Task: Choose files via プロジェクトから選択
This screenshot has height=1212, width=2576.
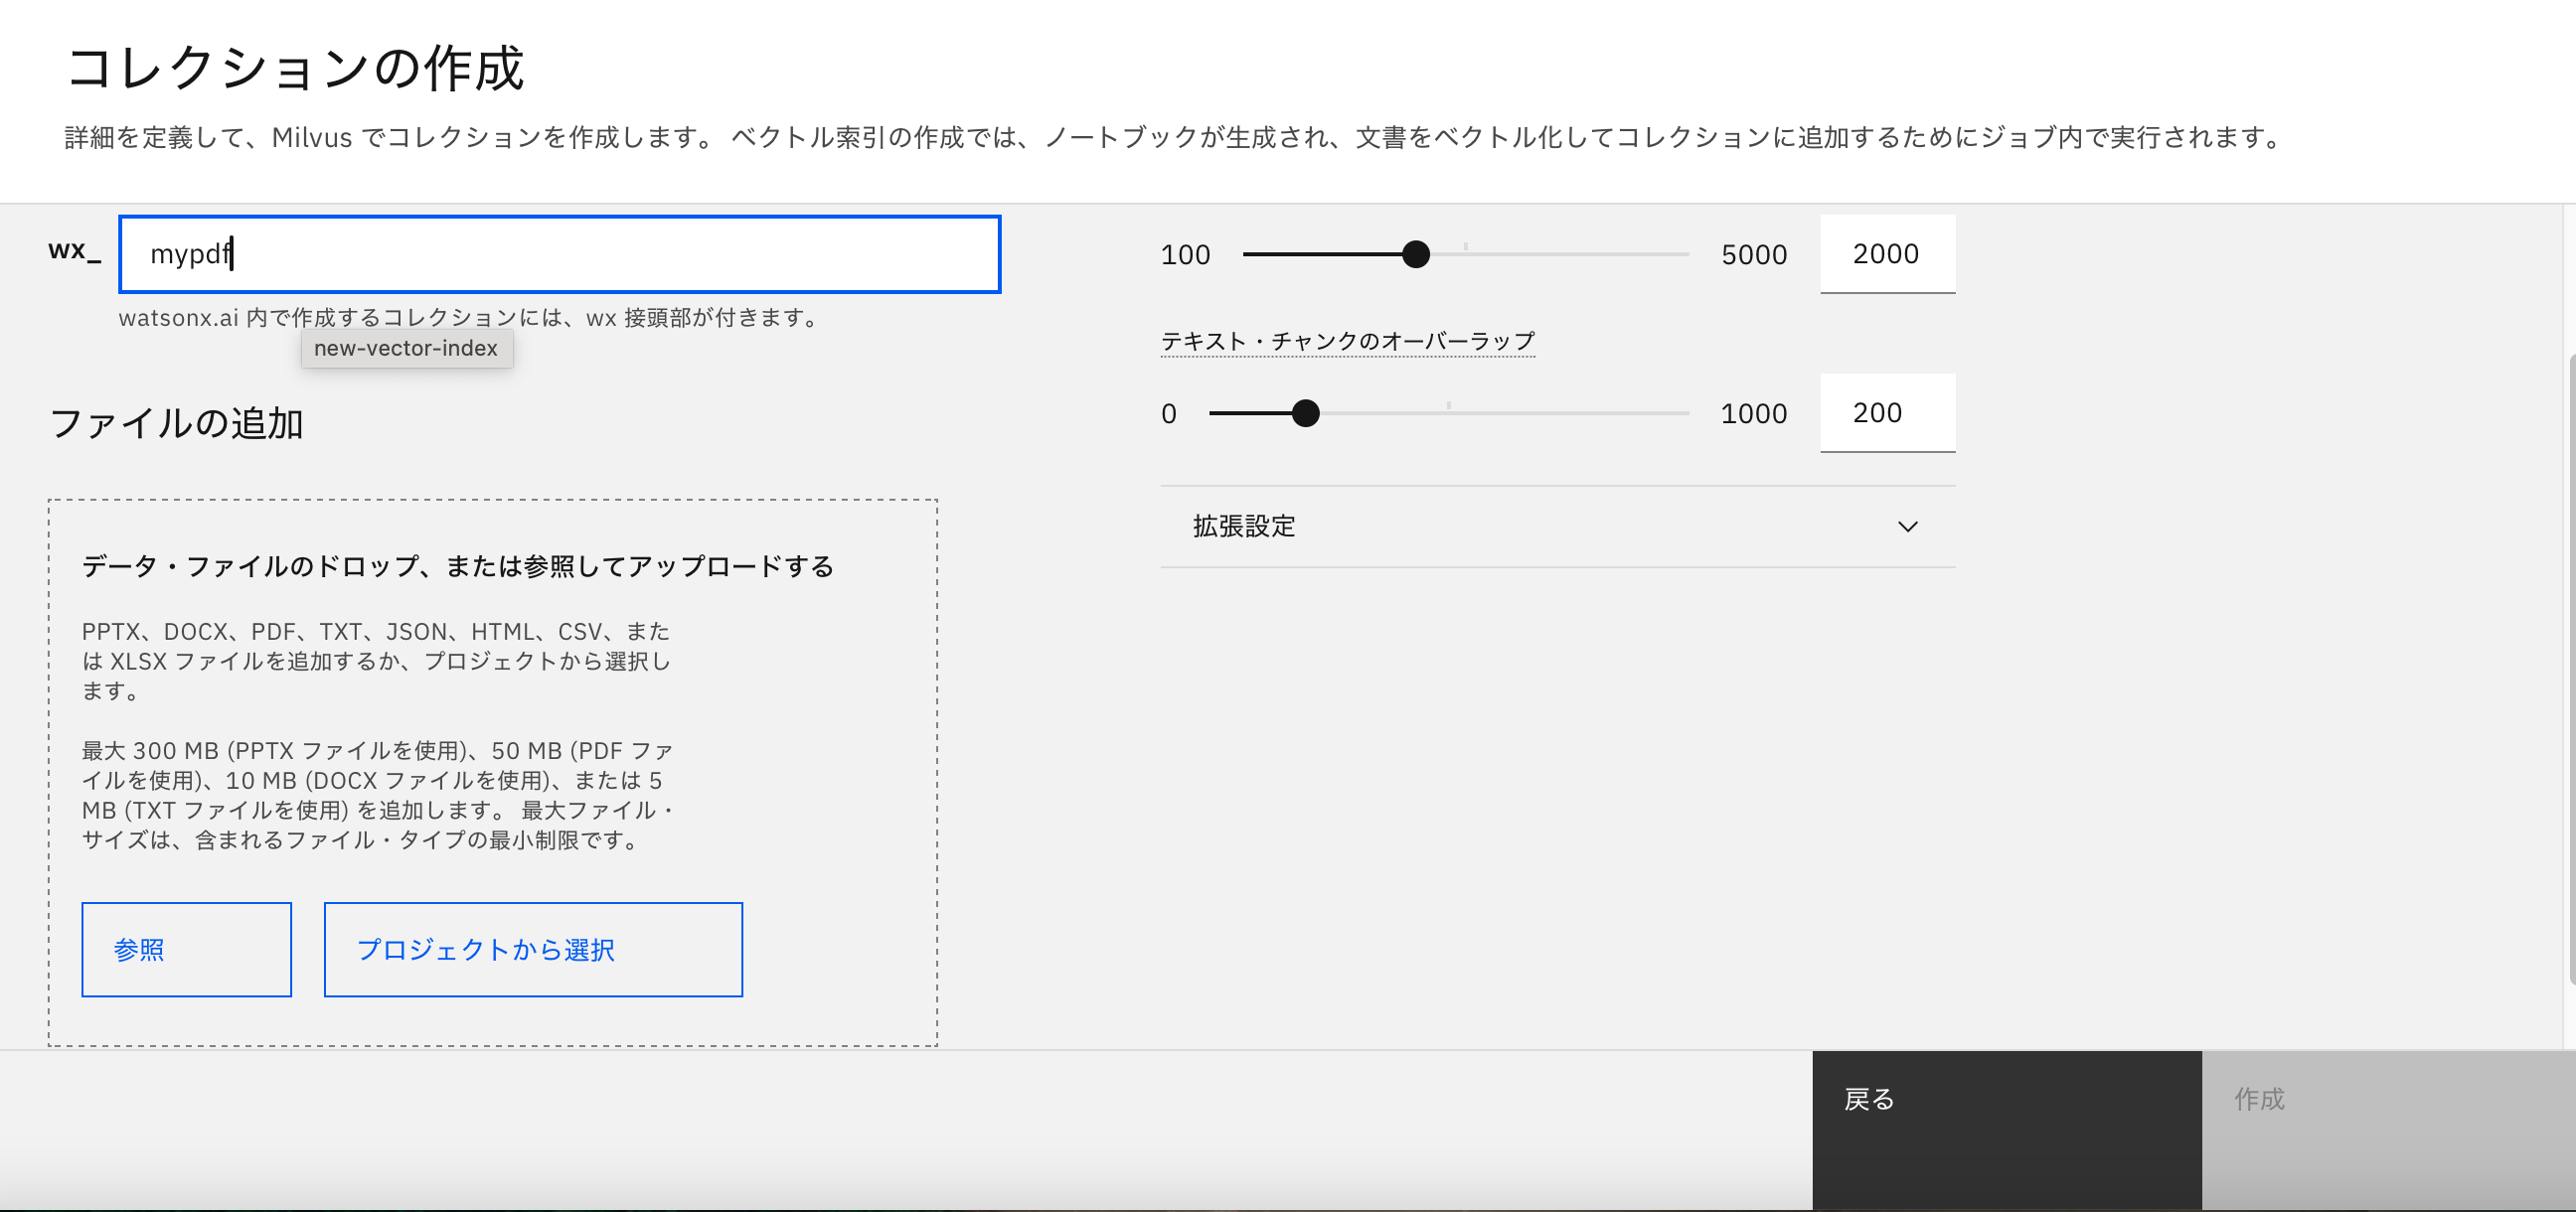Action: [x=533, y=949]
